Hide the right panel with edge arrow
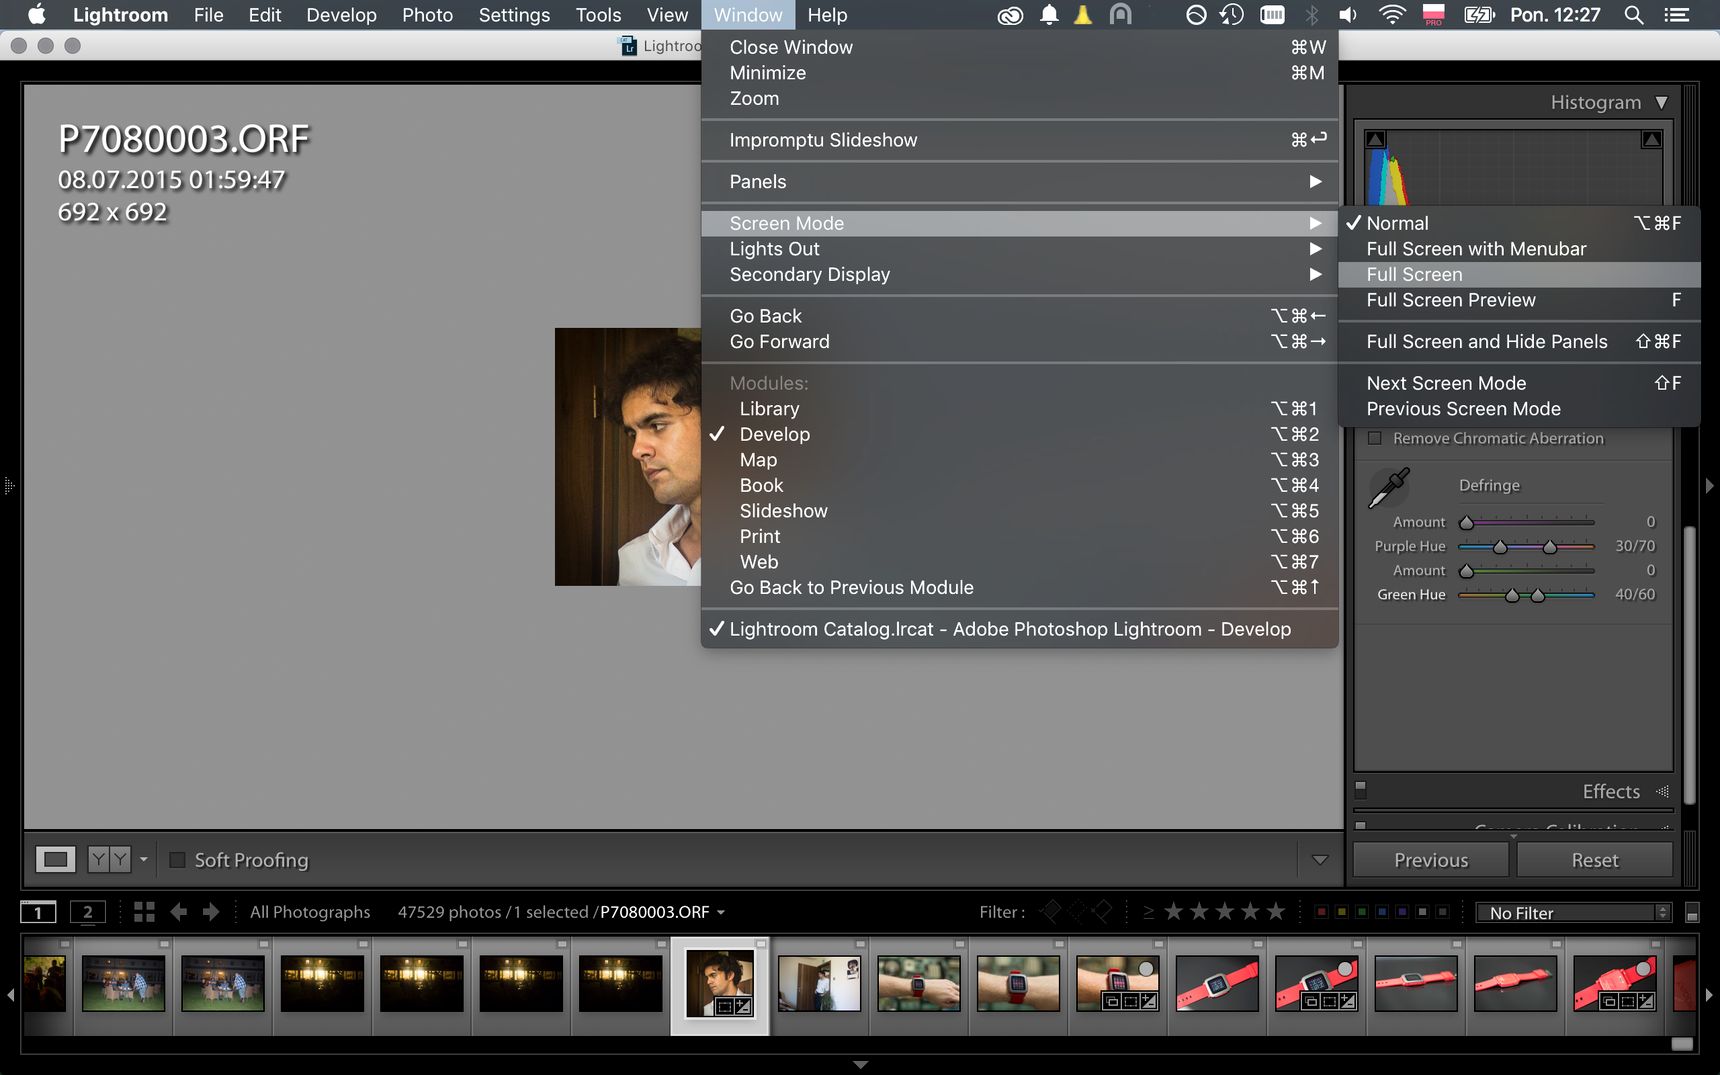Viewport: 1720px width, 1075px height. click(x=1709, y=486)
